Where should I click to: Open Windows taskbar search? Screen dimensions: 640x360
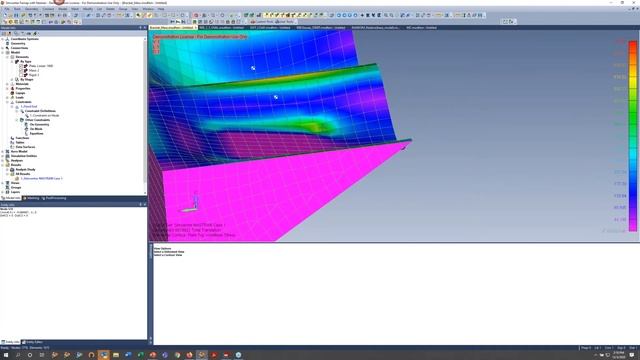click(18, 355)
